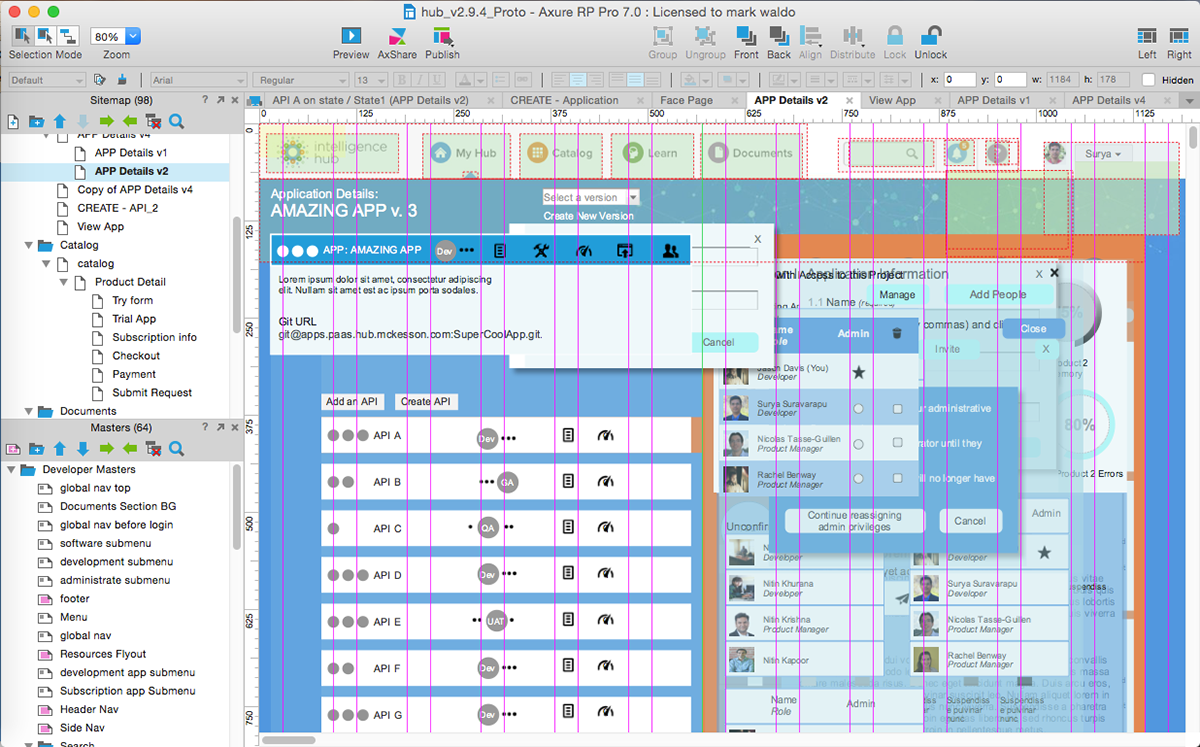This screenshot has height=747, width=1200.
Task: Add a new master in Masters panel
Action: click(13, 449)
